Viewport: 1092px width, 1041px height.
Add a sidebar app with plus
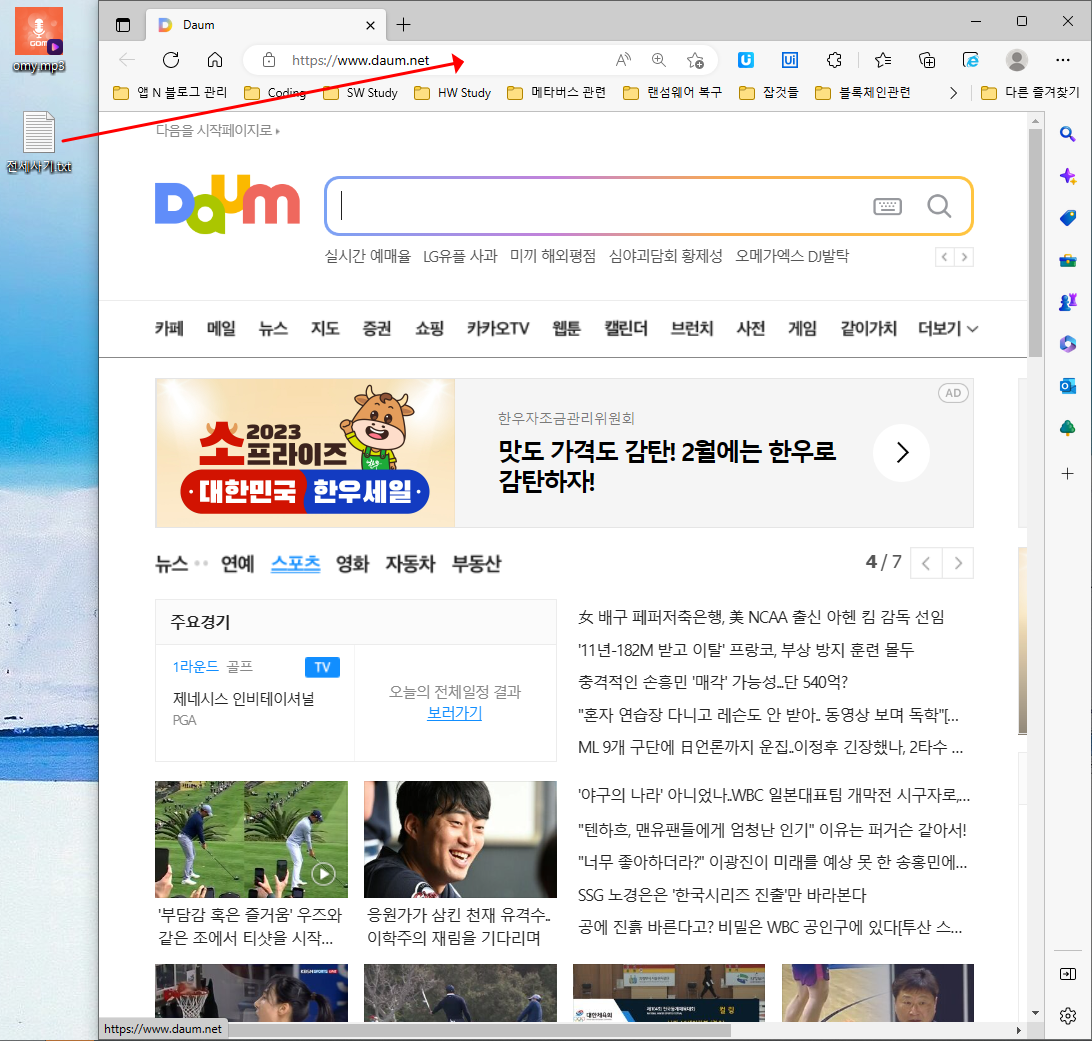point(1068,473)
